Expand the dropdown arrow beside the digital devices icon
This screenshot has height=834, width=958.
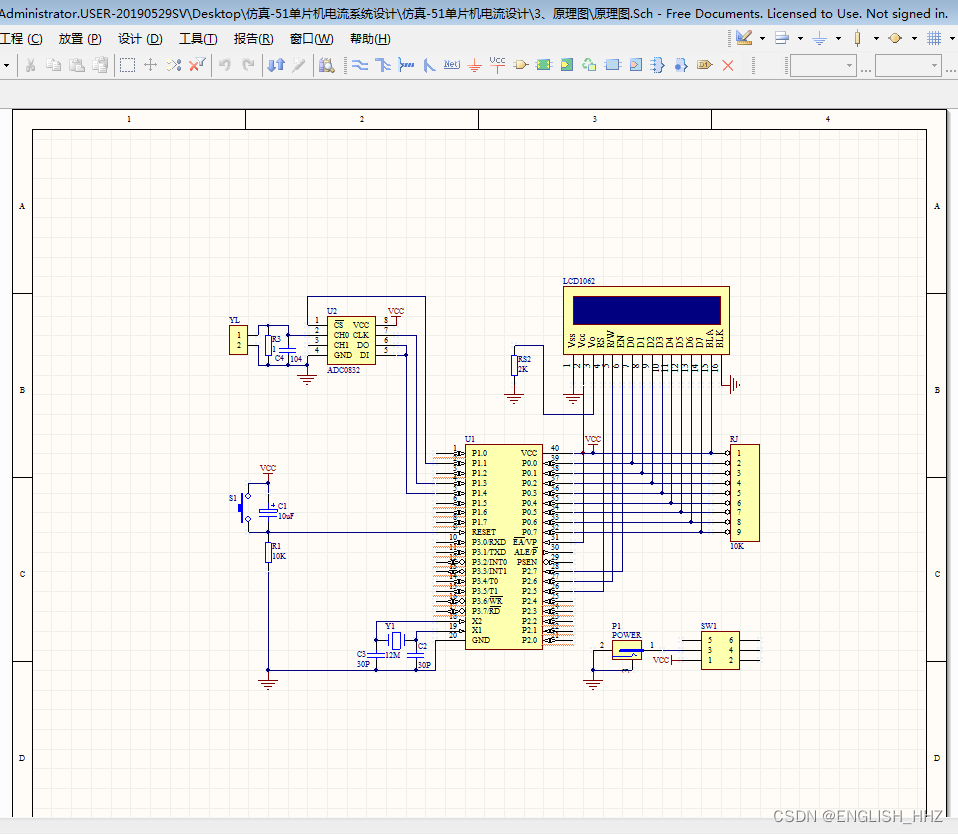[876, 38]
